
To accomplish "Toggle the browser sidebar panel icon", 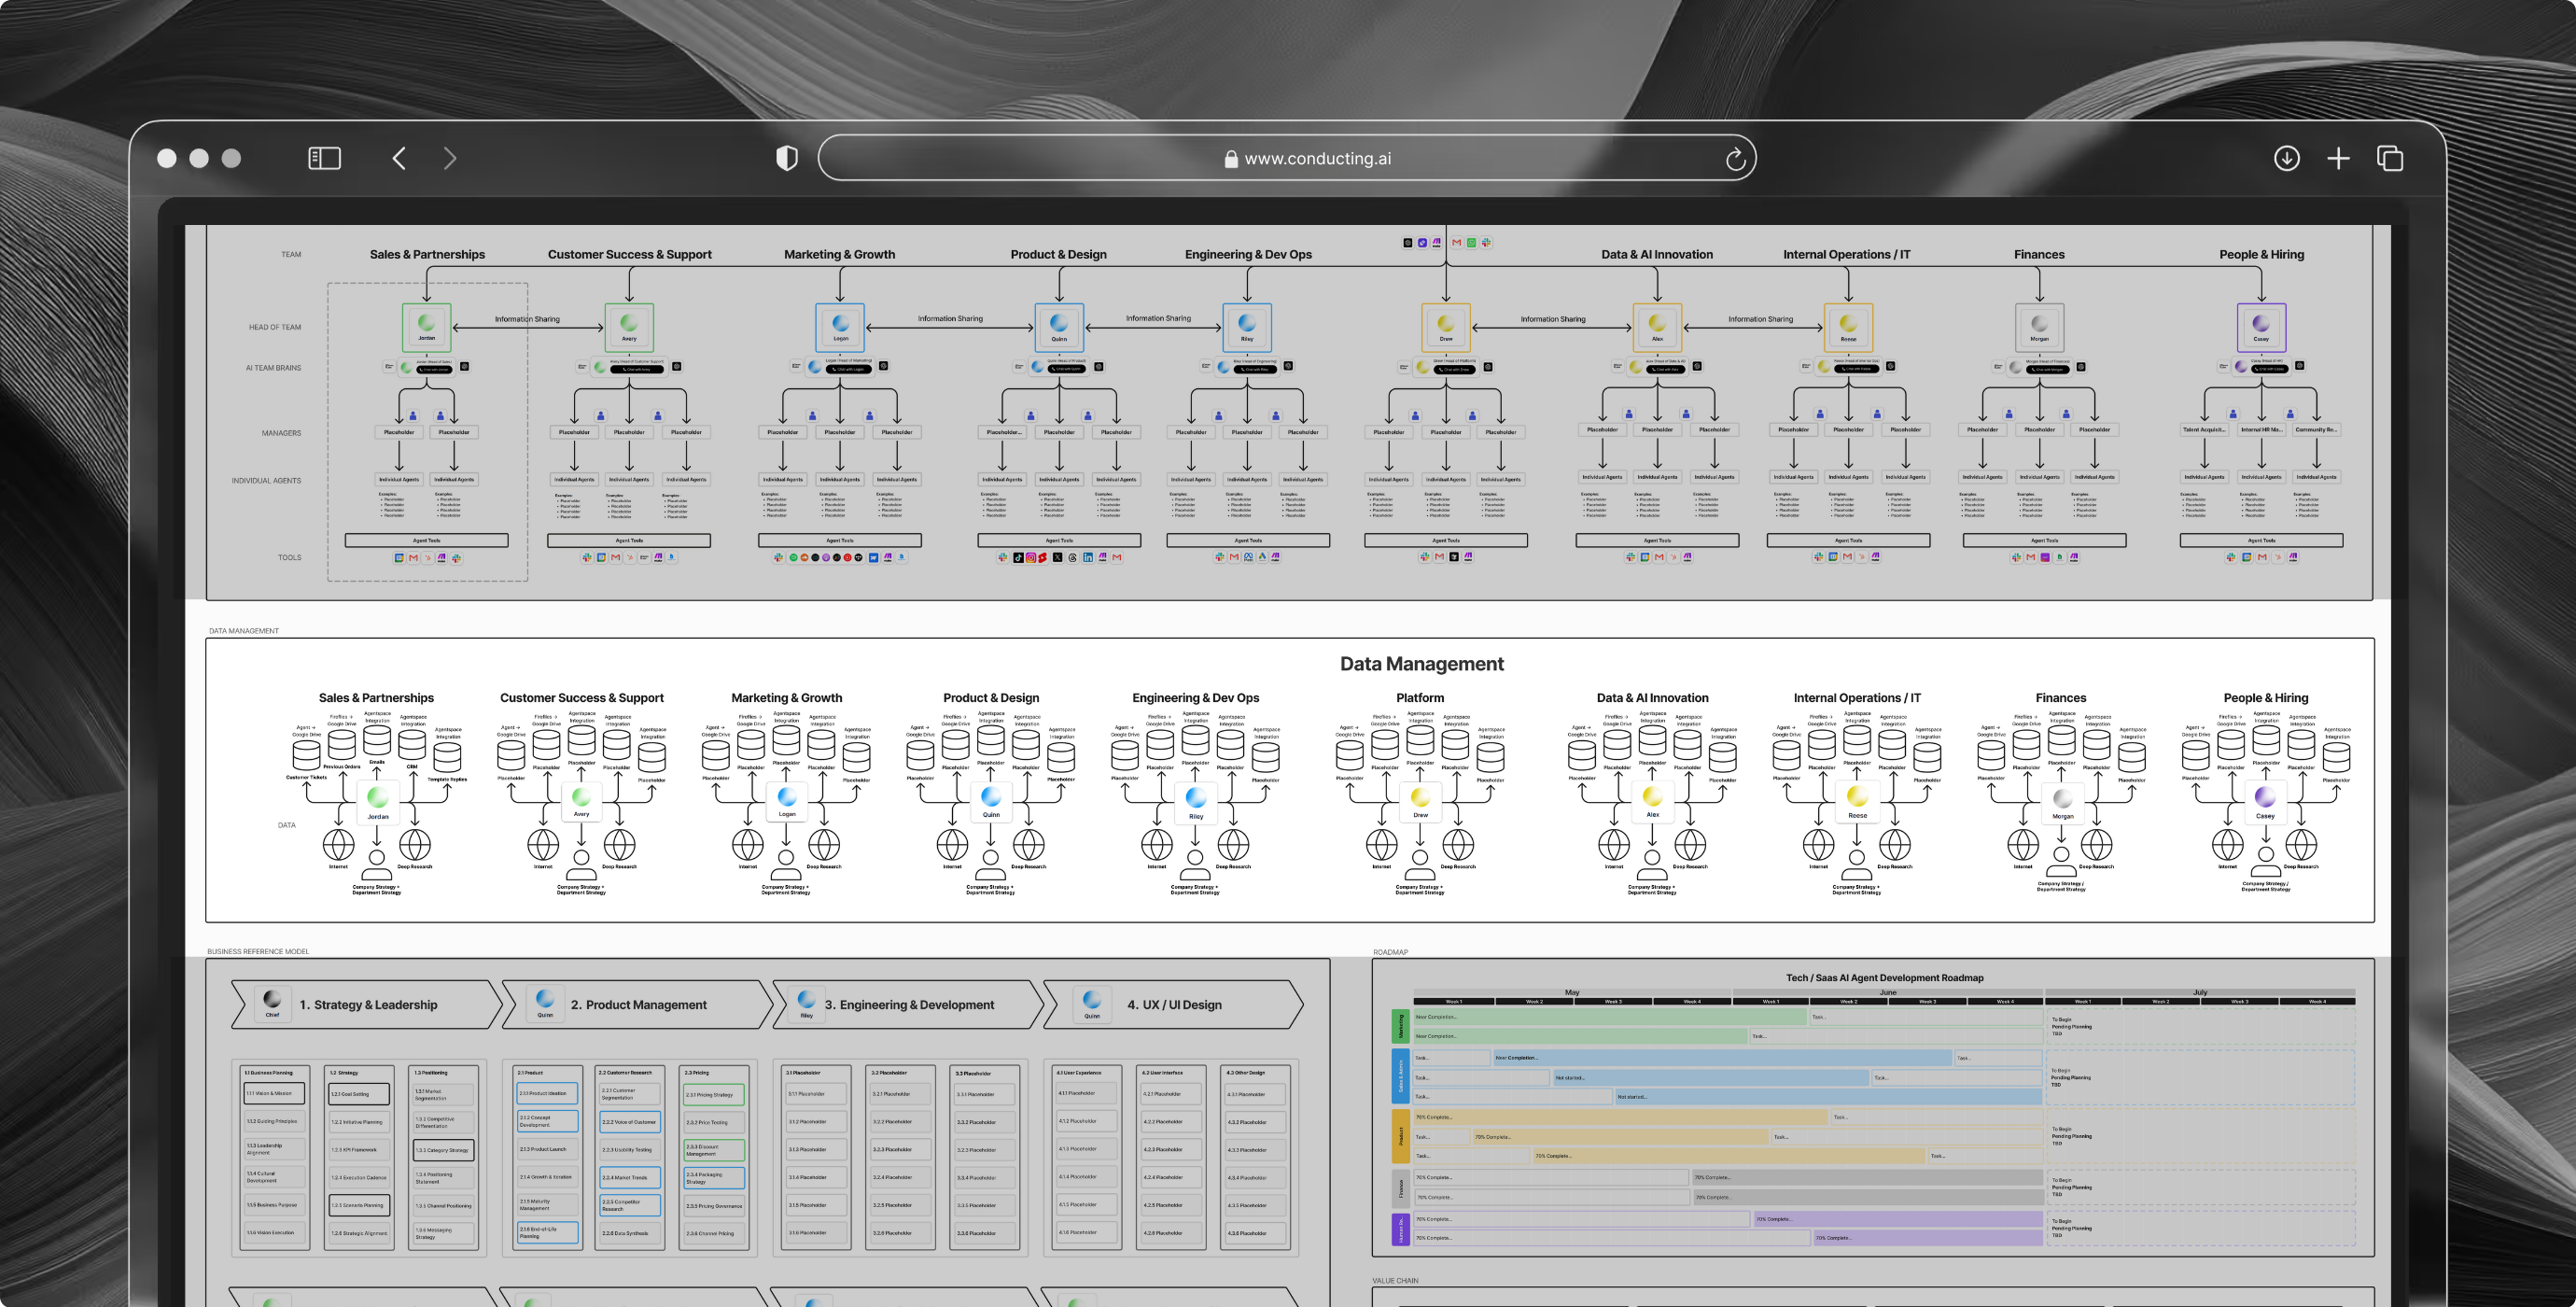I will [x=324, y=158].
